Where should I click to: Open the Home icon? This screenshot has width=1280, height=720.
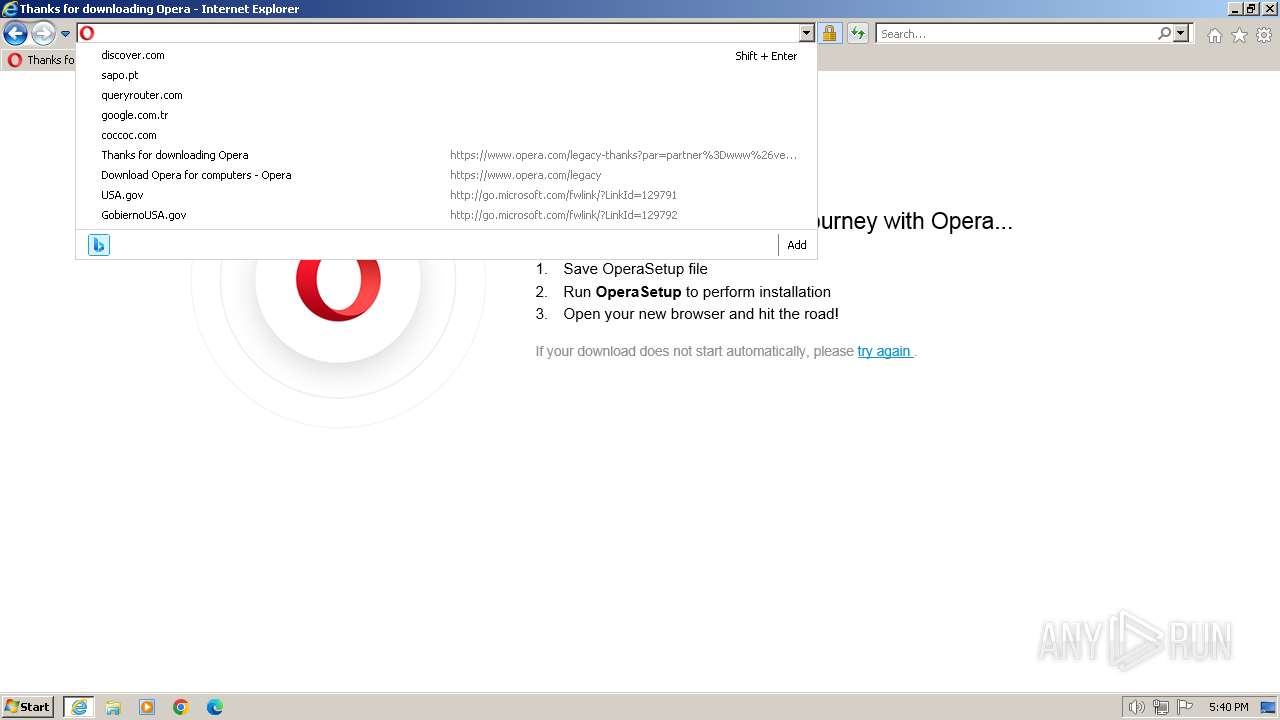pyautogui.click(x=1214, y=35)
